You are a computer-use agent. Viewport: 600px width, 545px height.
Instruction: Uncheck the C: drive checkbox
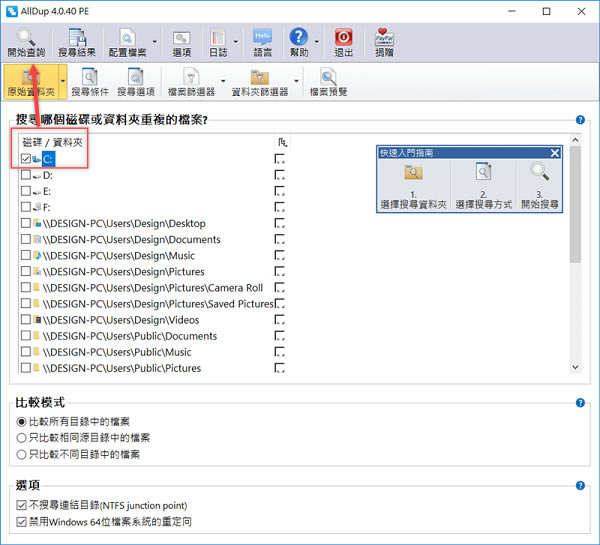pos(26,159)
